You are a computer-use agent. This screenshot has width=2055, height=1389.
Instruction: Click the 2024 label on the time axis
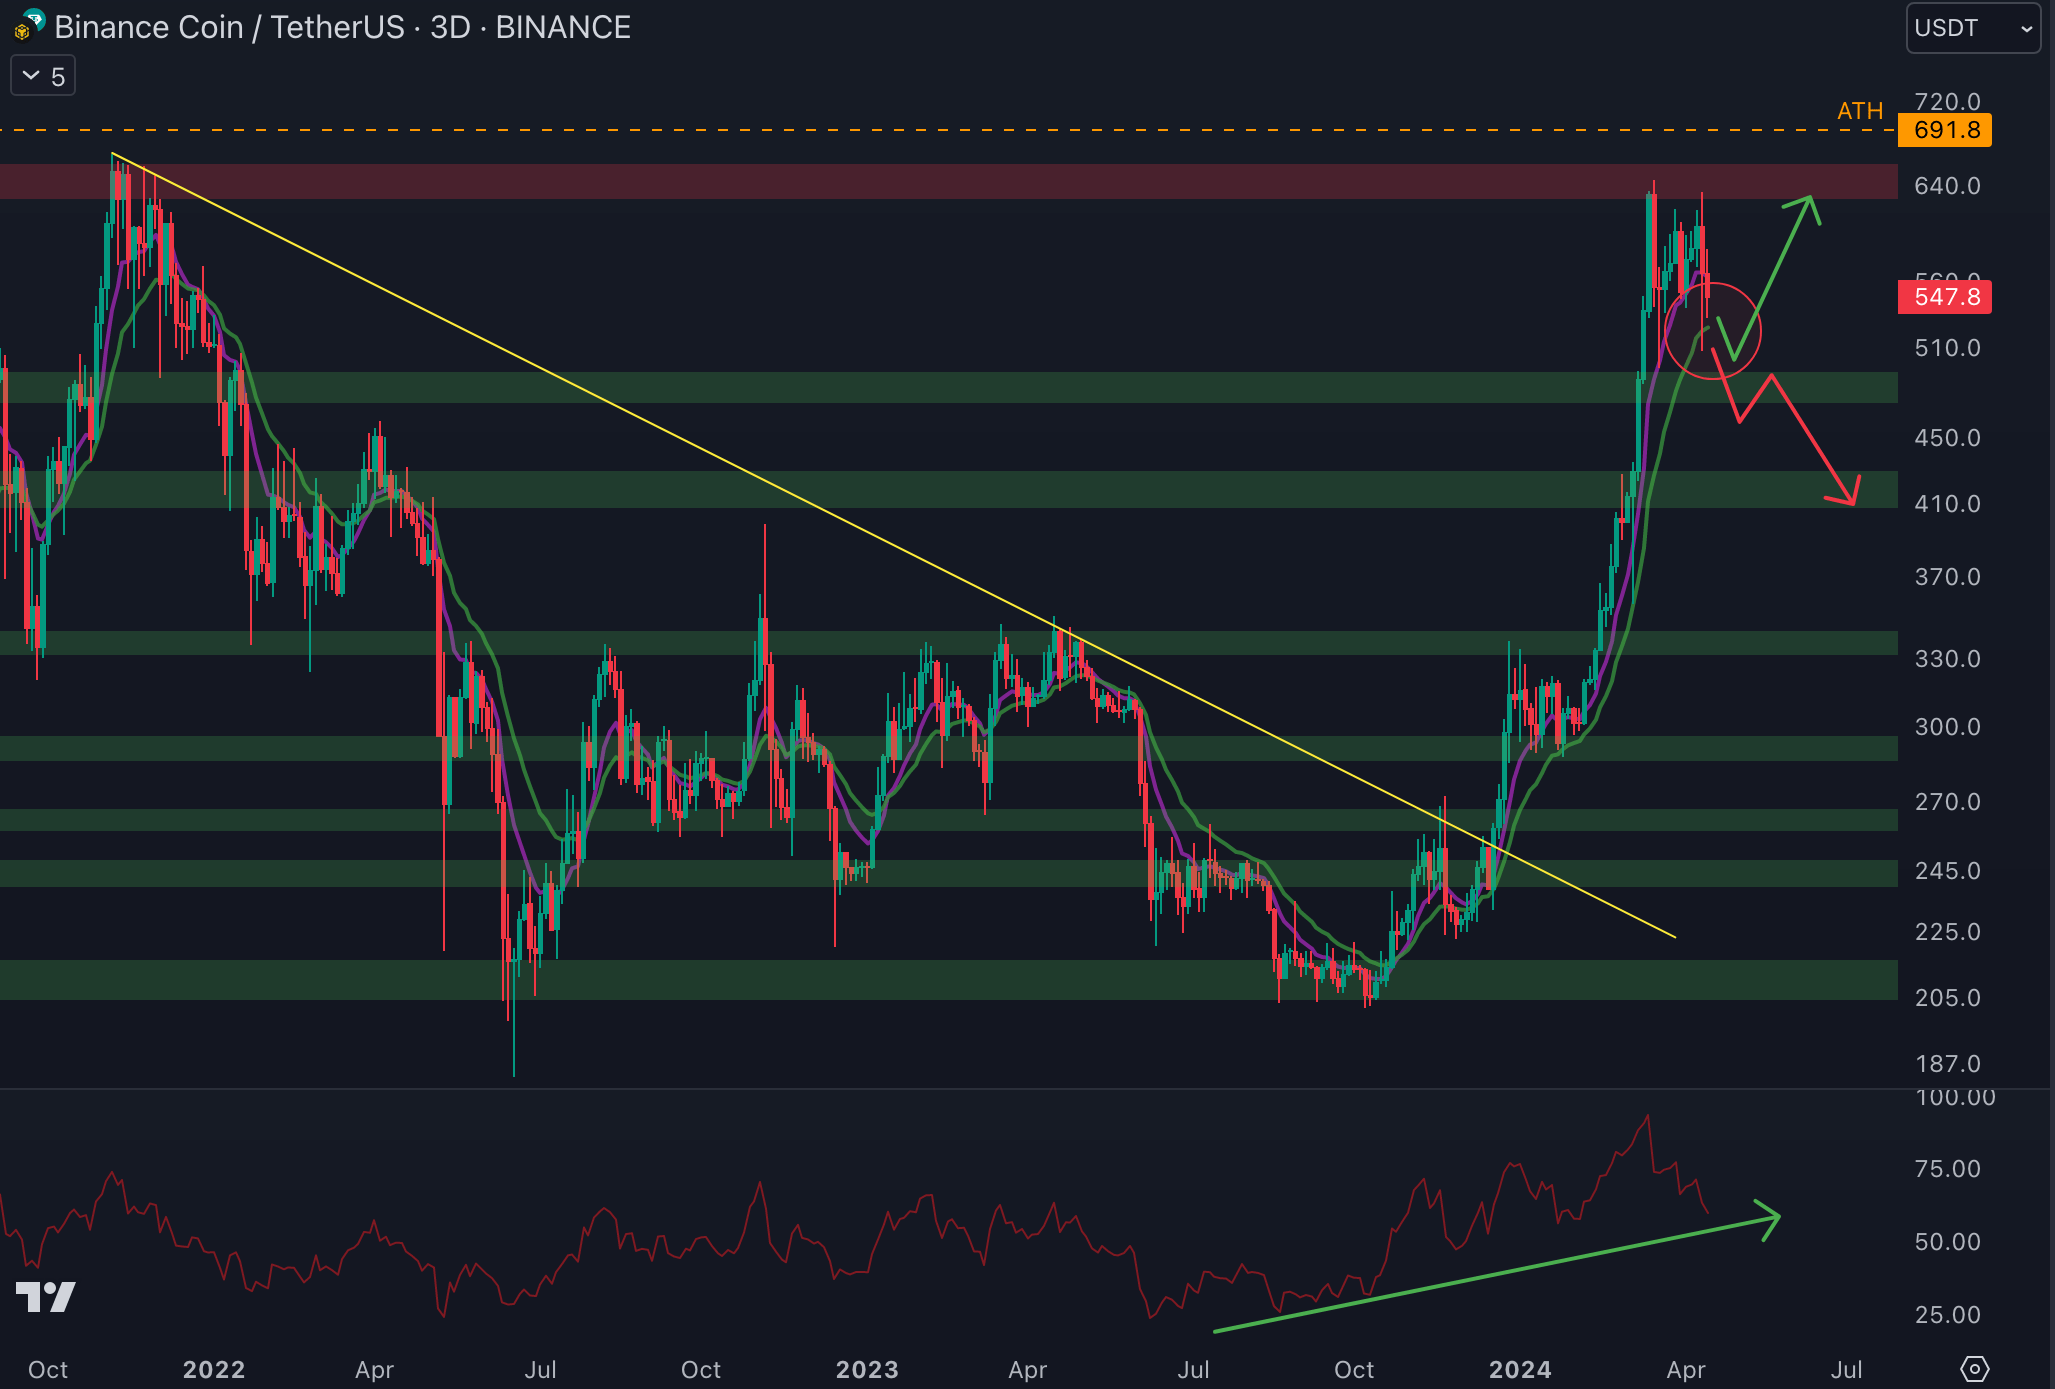coord(1519,1369)
